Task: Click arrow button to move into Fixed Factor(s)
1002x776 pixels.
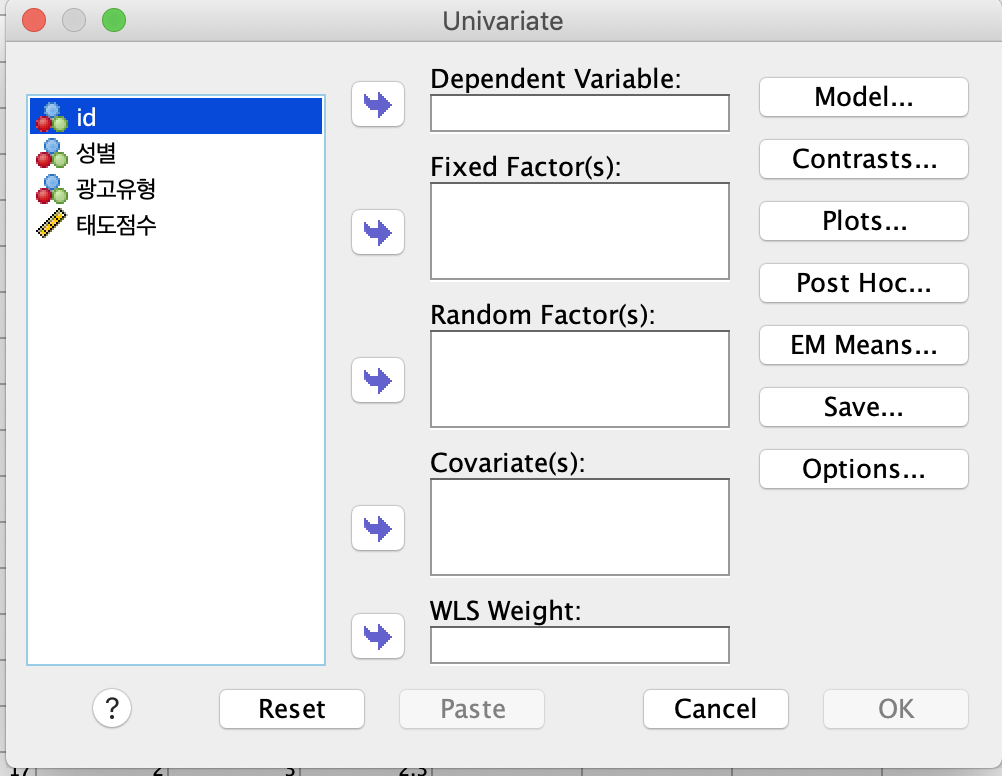Action: coord(378,232)
